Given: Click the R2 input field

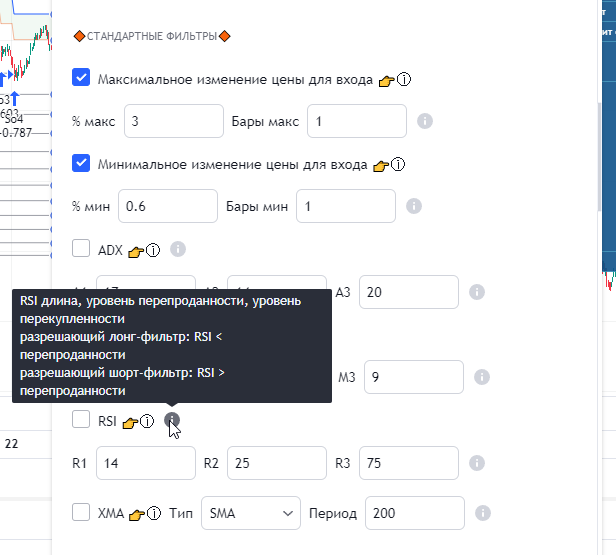Looking at the screenshot, I should [277, 463].
